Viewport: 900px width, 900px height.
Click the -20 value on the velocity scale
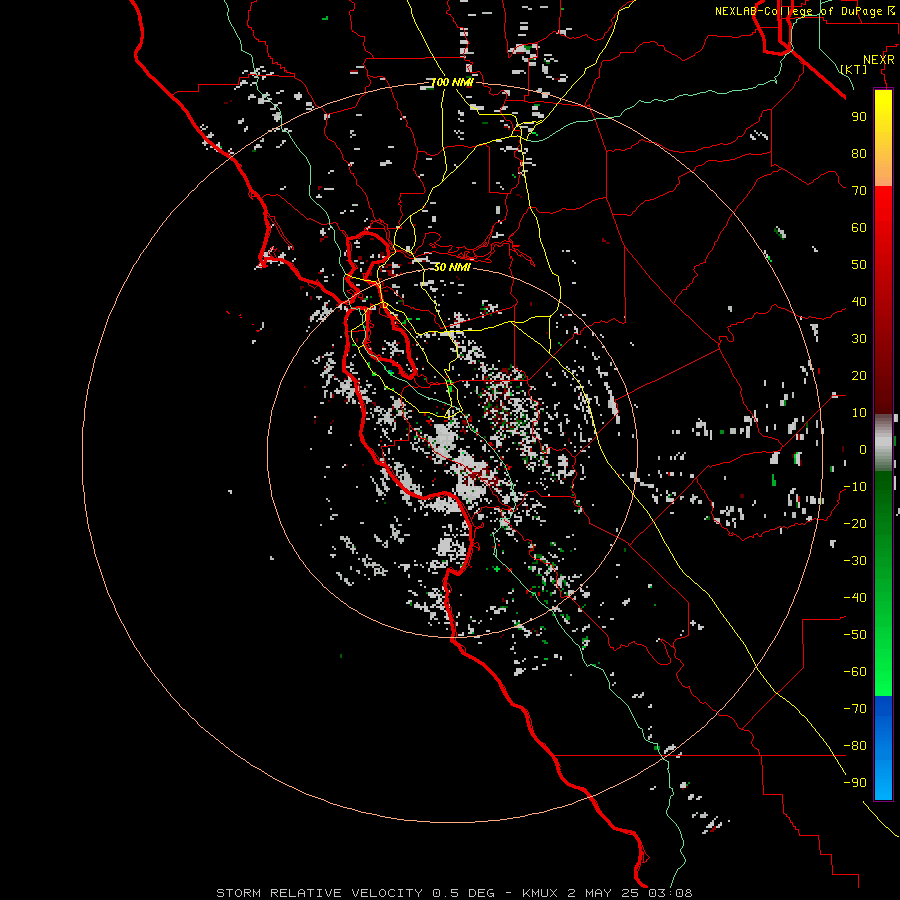(x=855, y=523)
